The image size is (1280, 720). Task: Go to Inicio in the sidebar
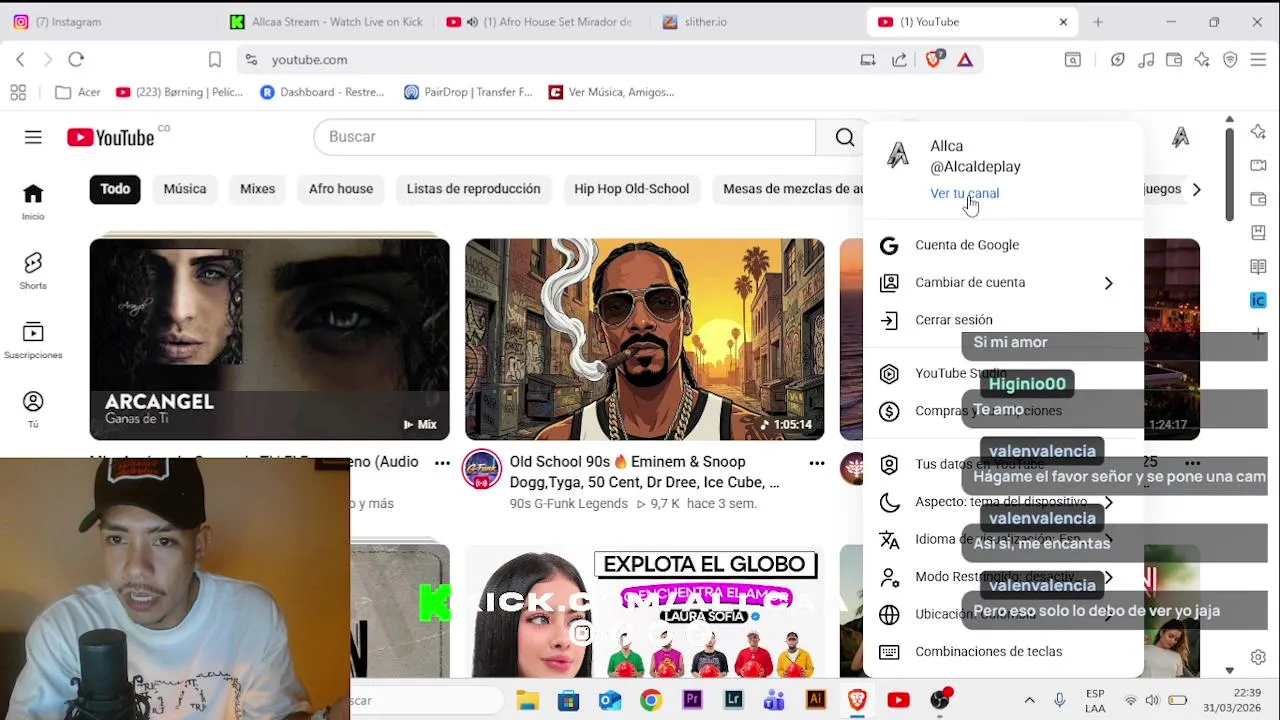33,202
